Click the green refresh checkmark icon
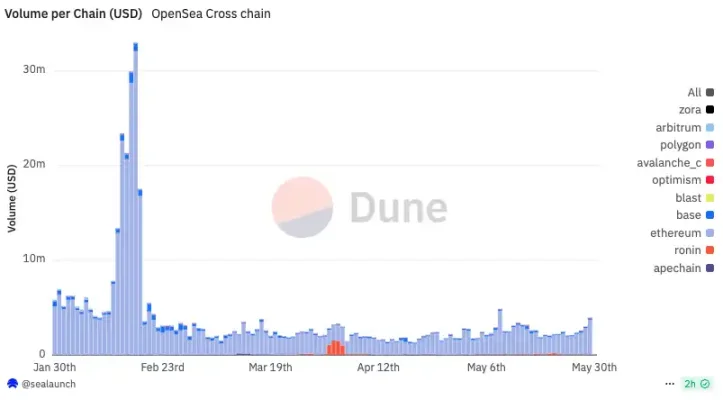Screen dimensions: 723x400 pos(704,383)
